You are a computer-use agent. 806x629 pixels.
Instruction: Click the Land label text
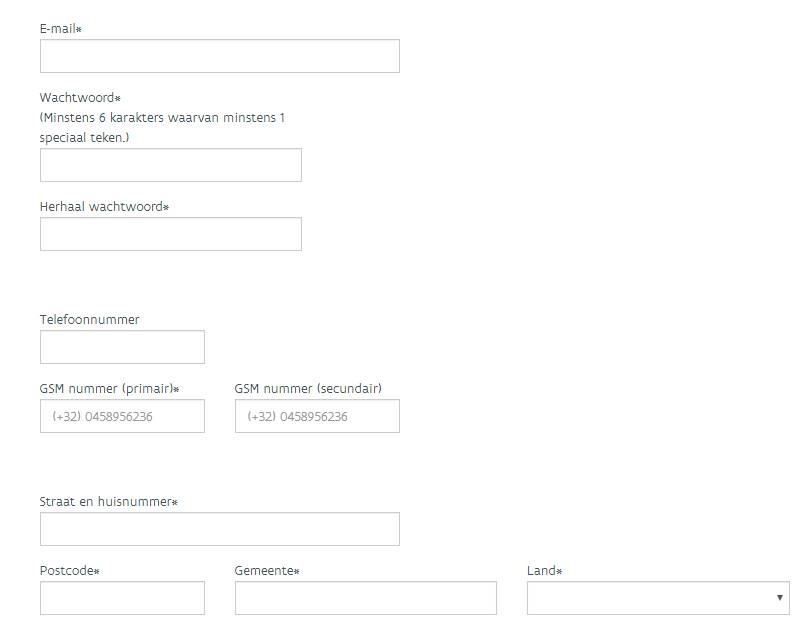(542, 571)
